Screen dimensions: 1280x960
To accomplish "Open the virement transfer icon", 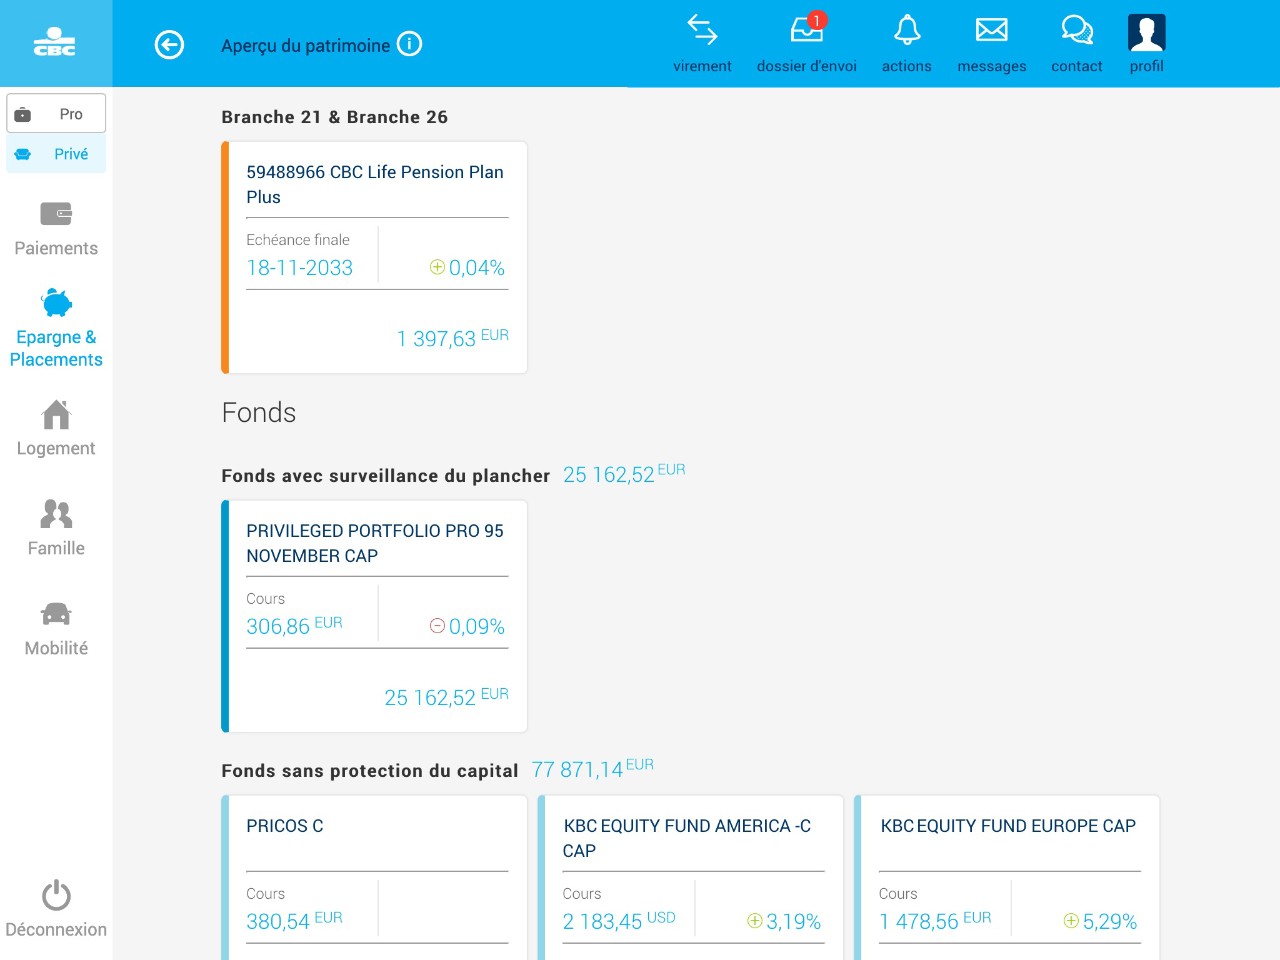I will 702,30.
